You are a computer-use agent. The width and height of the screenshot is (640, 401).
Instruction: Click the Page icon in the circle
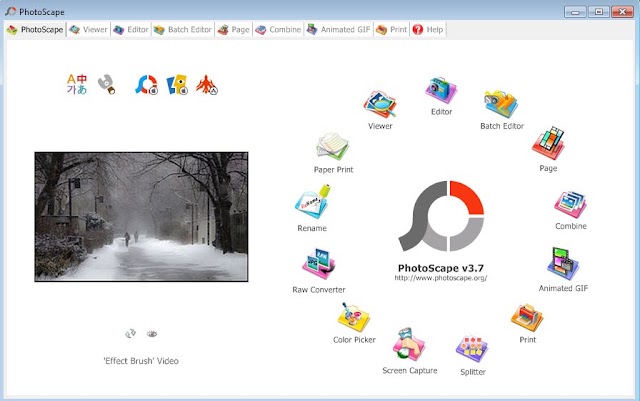(x=548, y=143)
